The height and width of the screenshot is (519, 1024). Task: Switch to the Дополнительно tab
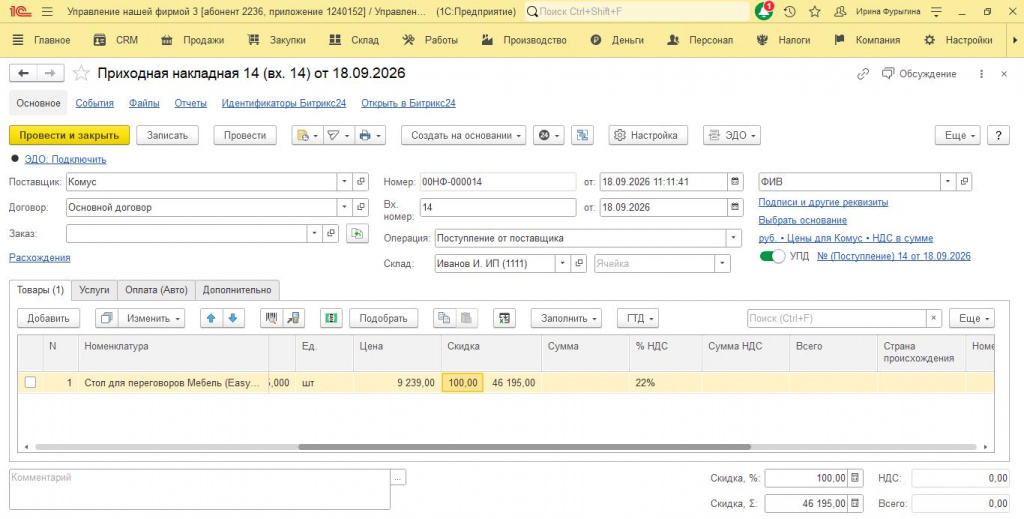237,290
